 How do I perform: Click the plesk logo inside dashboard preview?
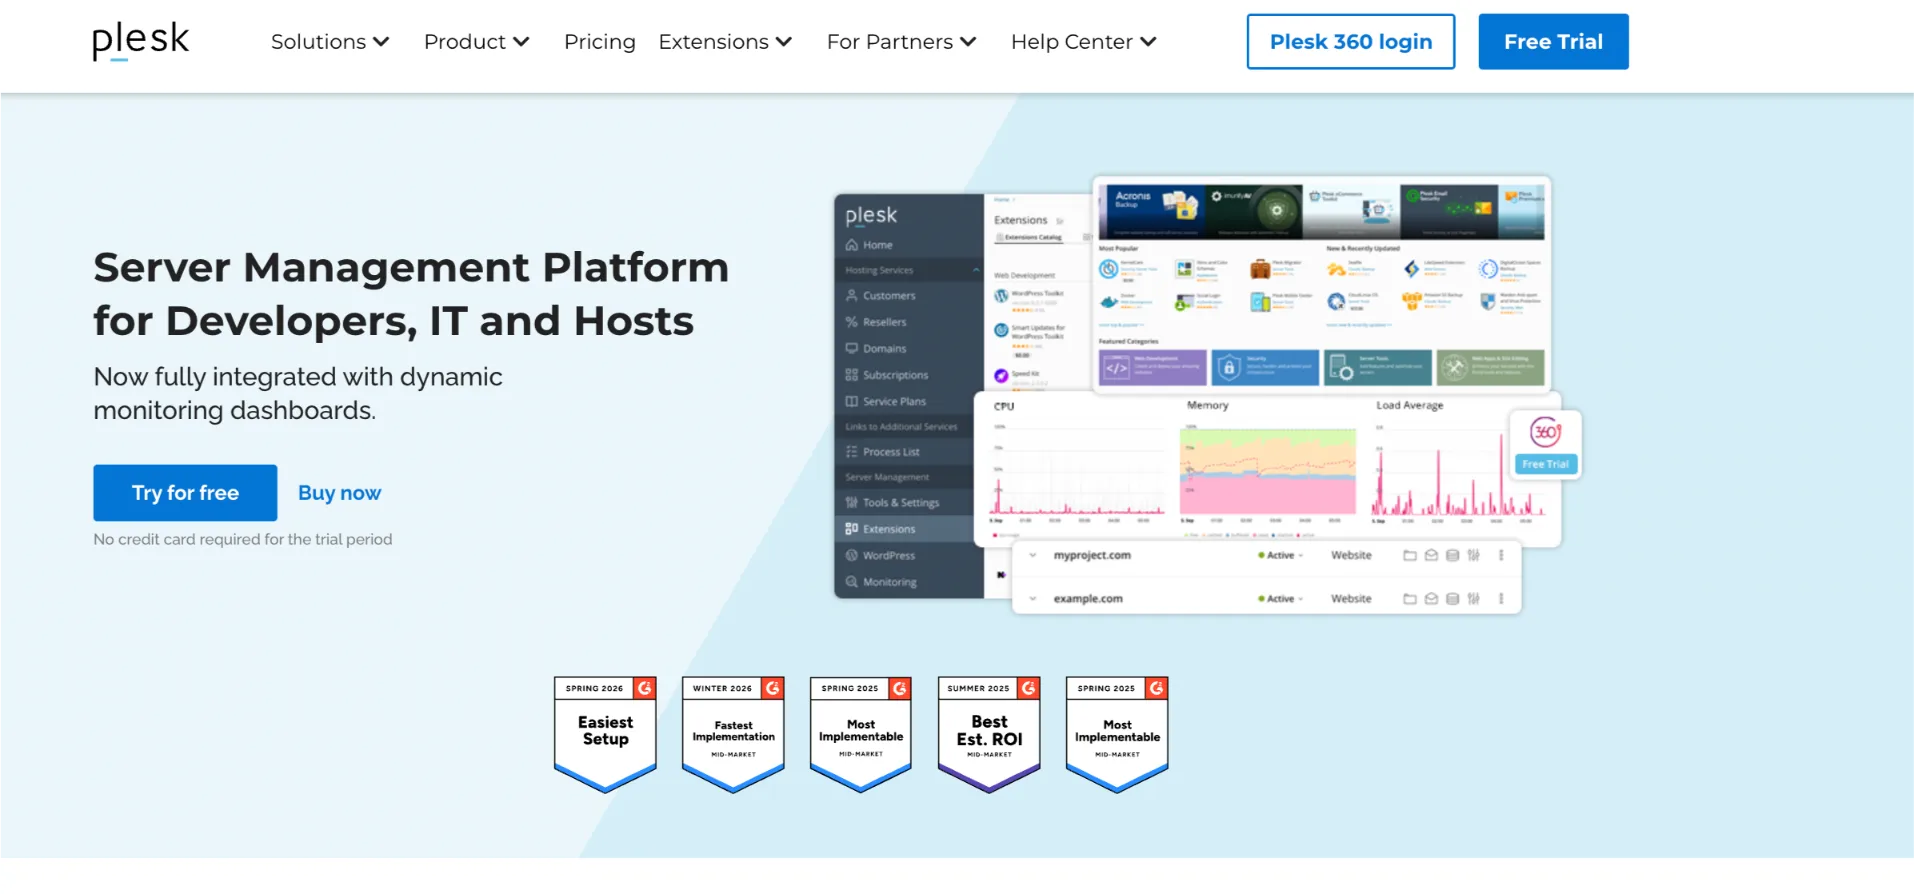tap(871, 215)
